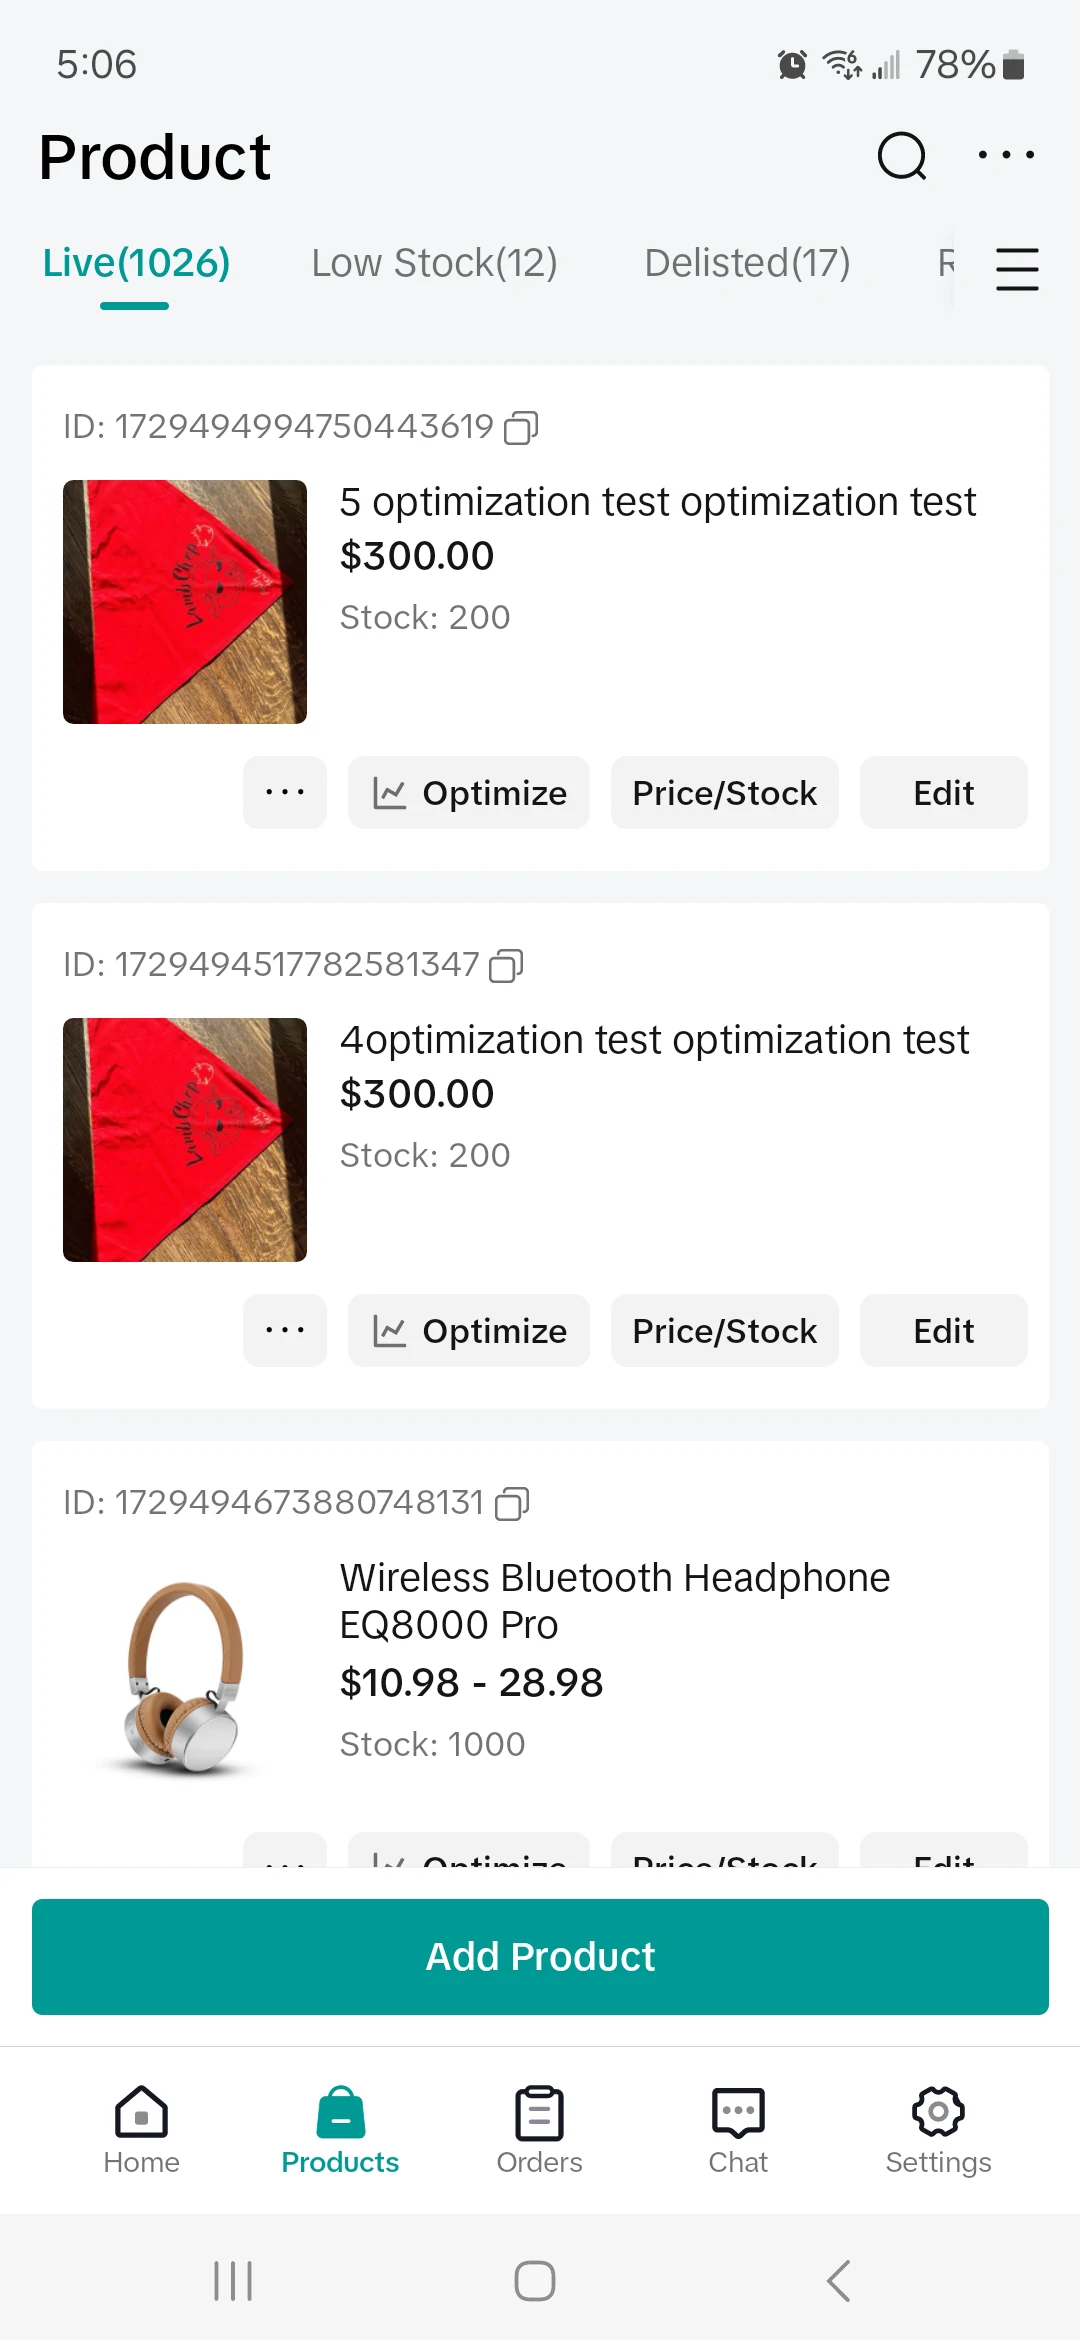Viewport: 1080px width, 2340px height.
Task: Copy product ID ending in 443619
Action: [521, 428]
